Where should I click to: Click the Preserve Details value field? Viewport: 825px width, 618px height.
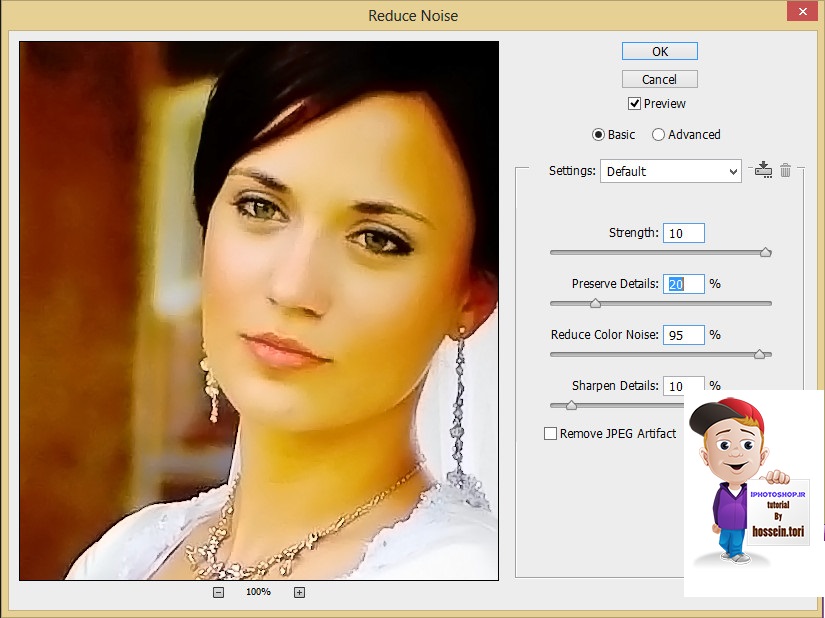pyautogui.click(x=683, y=284)
